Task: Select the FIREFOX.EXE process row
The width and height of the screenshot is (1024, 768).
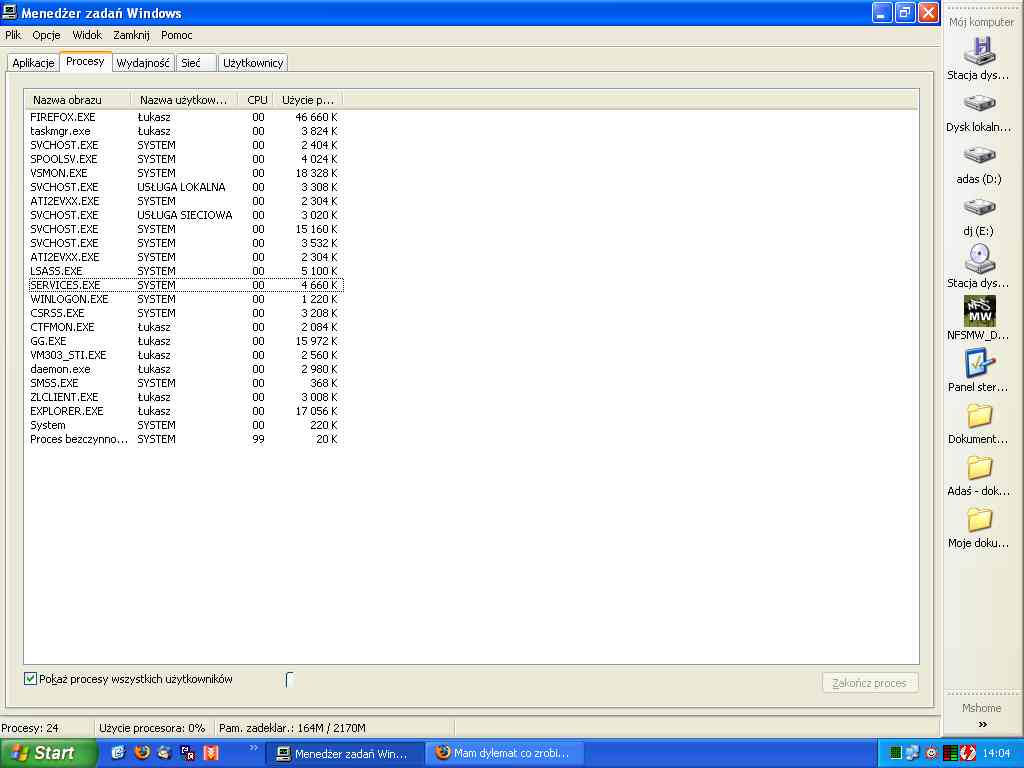Action: tap(185, 117)
